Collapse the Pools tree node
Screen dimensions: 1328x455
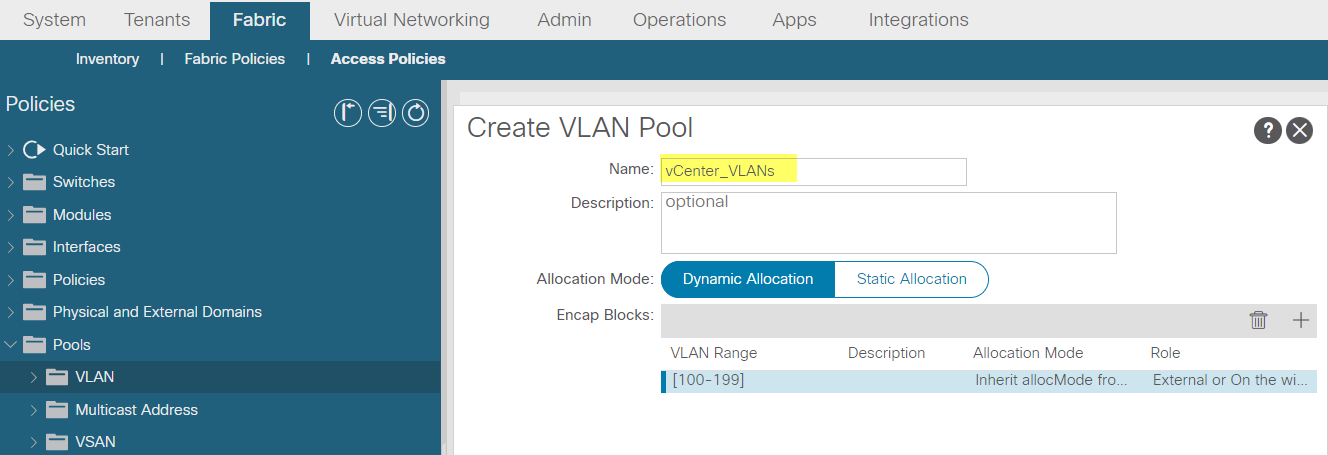[x=11, y=345]
